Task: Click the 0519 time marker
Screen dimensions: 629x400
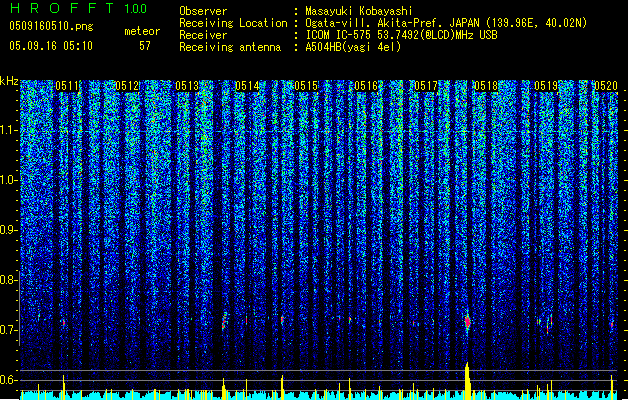Action: click(546, 86)
